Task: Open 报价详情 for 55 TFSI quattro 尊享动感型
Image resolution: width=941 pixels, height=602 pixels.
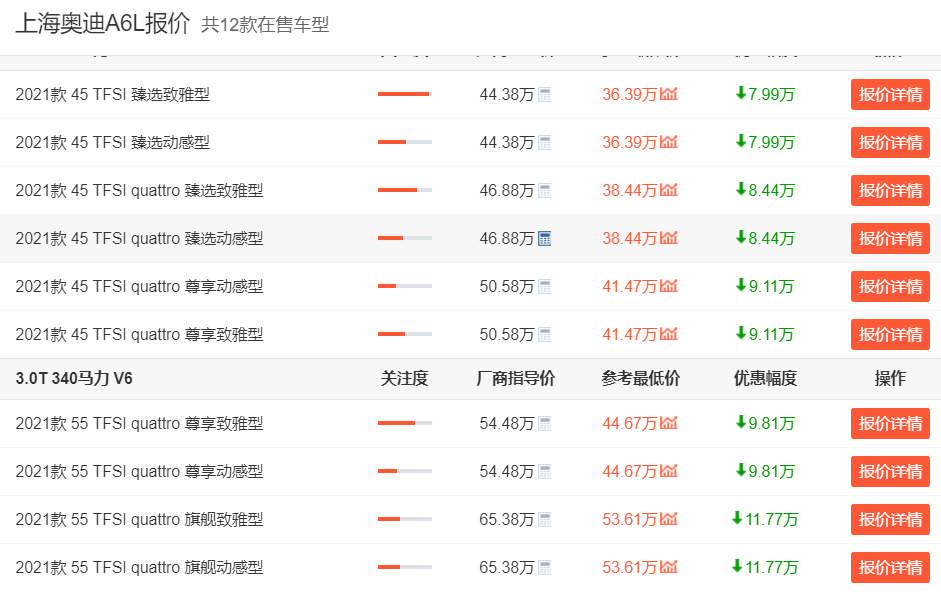Action: point(890,472)
